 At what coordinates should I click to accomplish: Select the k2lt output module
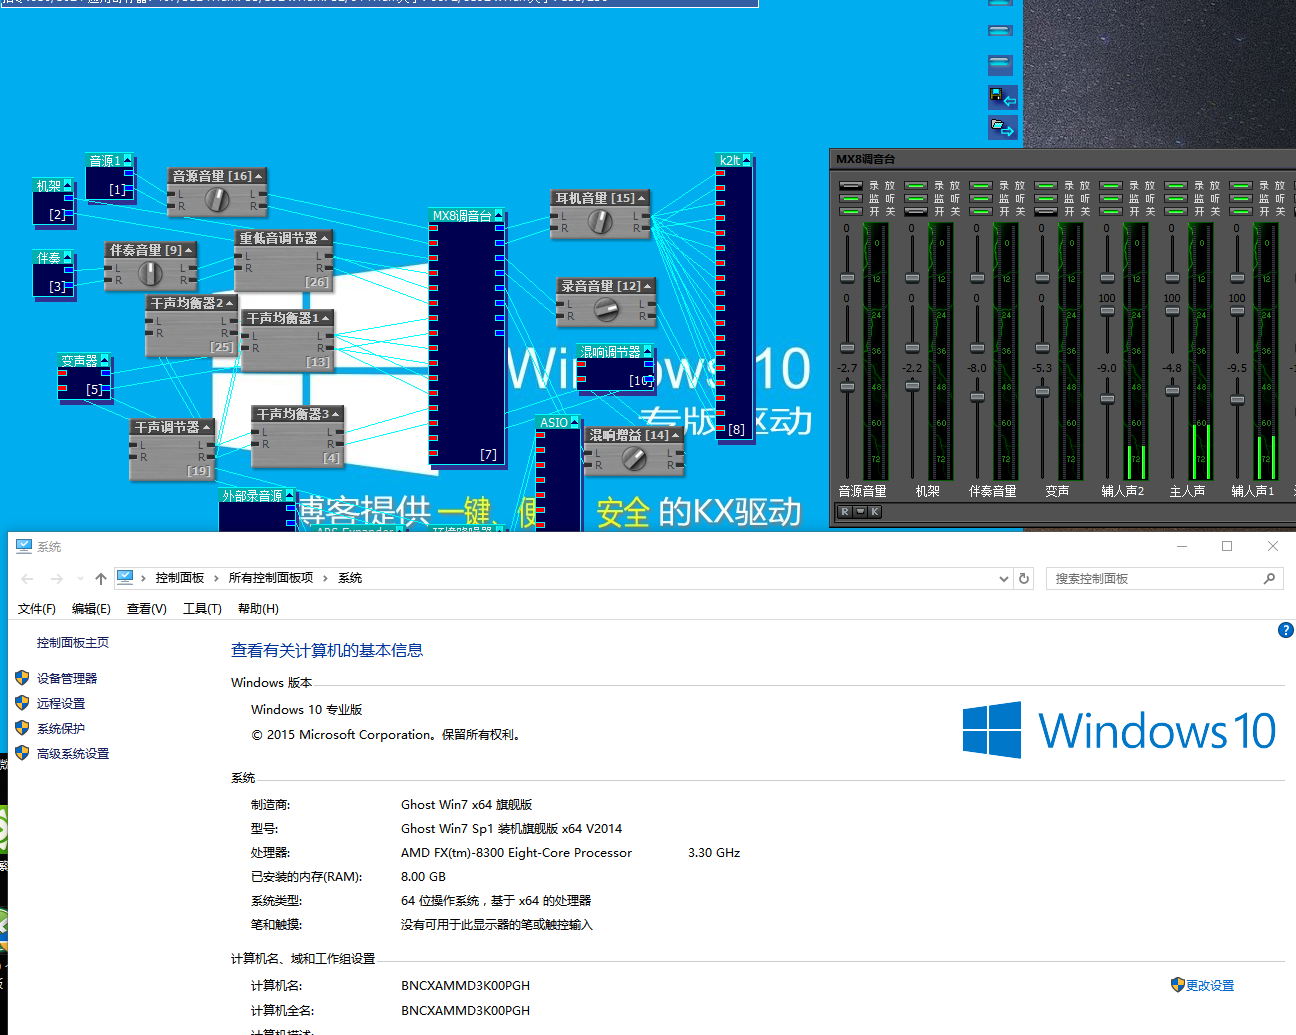[x=733, y=297]
